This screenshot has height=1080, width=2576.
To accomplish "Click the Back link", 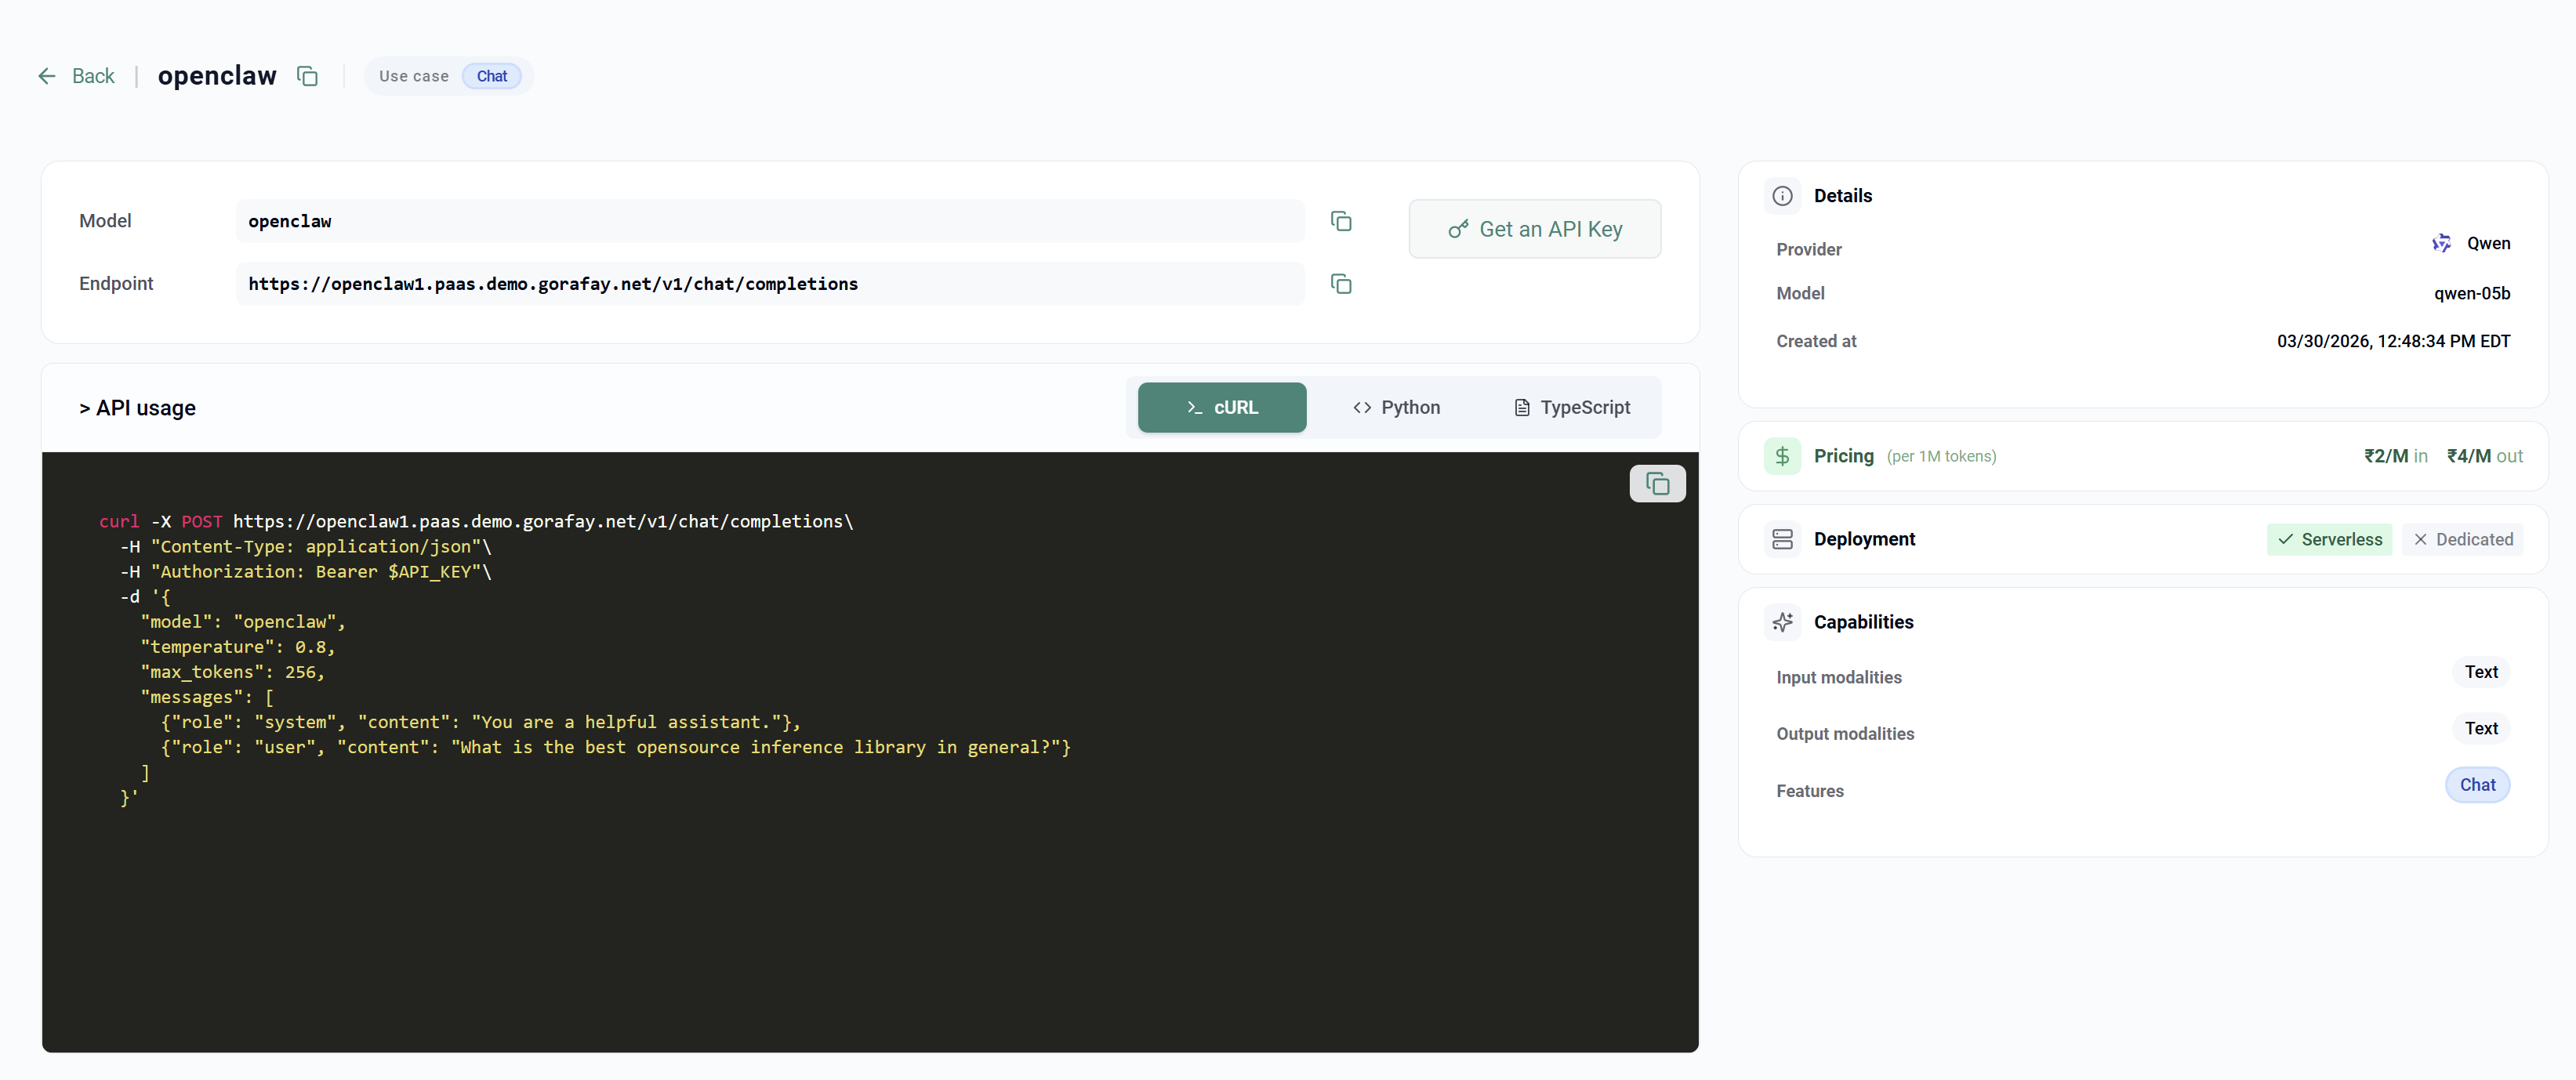I will click(x=93, y=76).
